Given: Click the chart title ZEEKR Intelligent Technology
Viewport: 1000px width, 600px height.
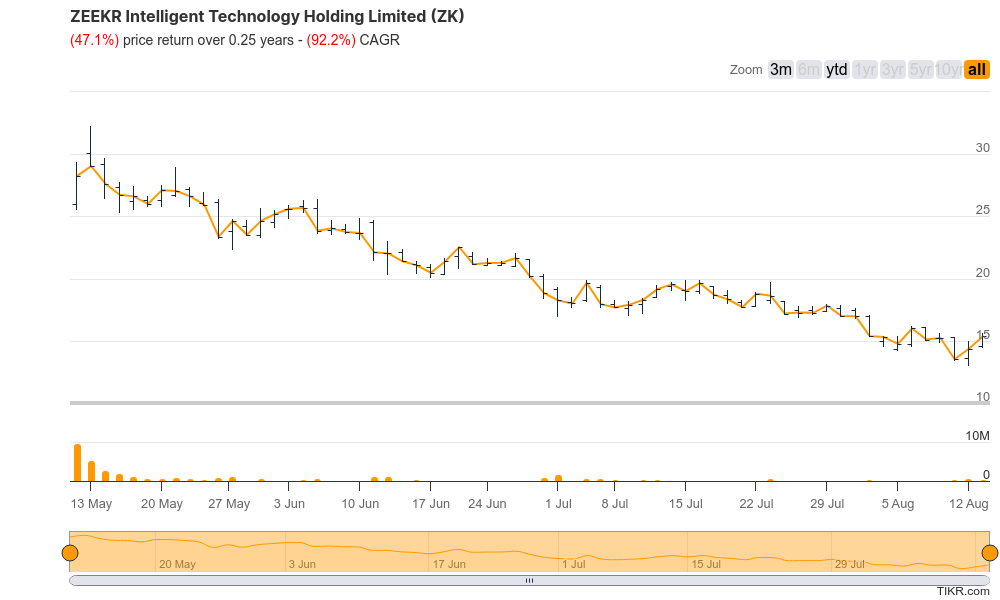Looking at the screenshot, I should pyautogui.click(x=265, y=16).
